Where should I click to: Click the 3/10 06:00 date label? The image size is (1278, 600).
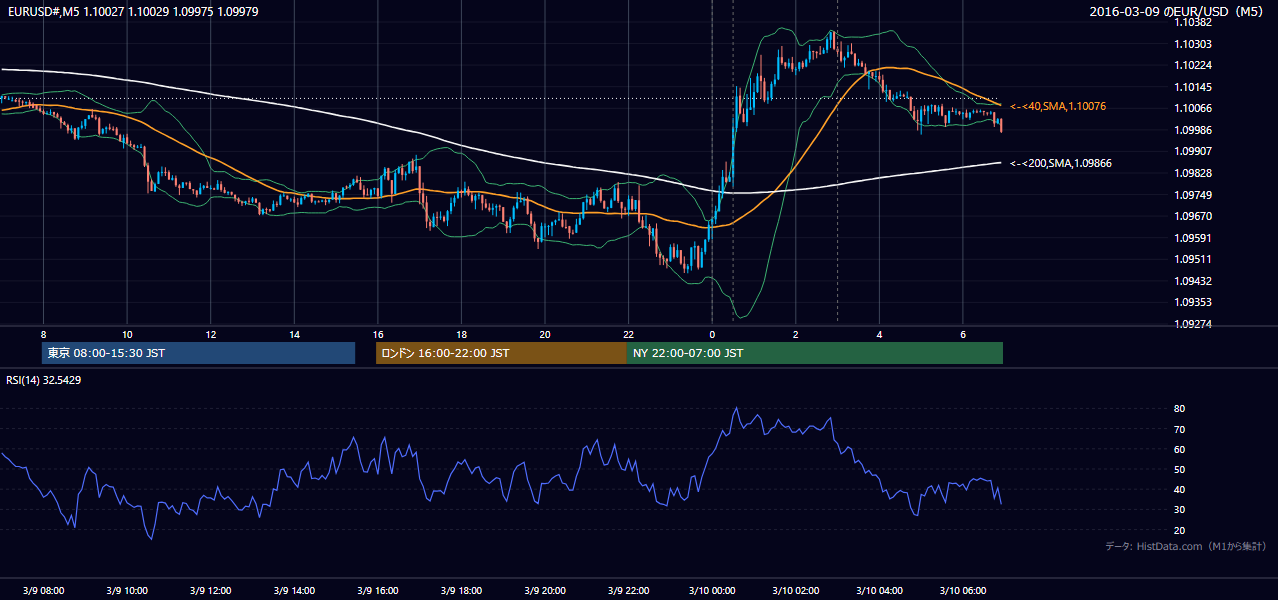[962, 590]
